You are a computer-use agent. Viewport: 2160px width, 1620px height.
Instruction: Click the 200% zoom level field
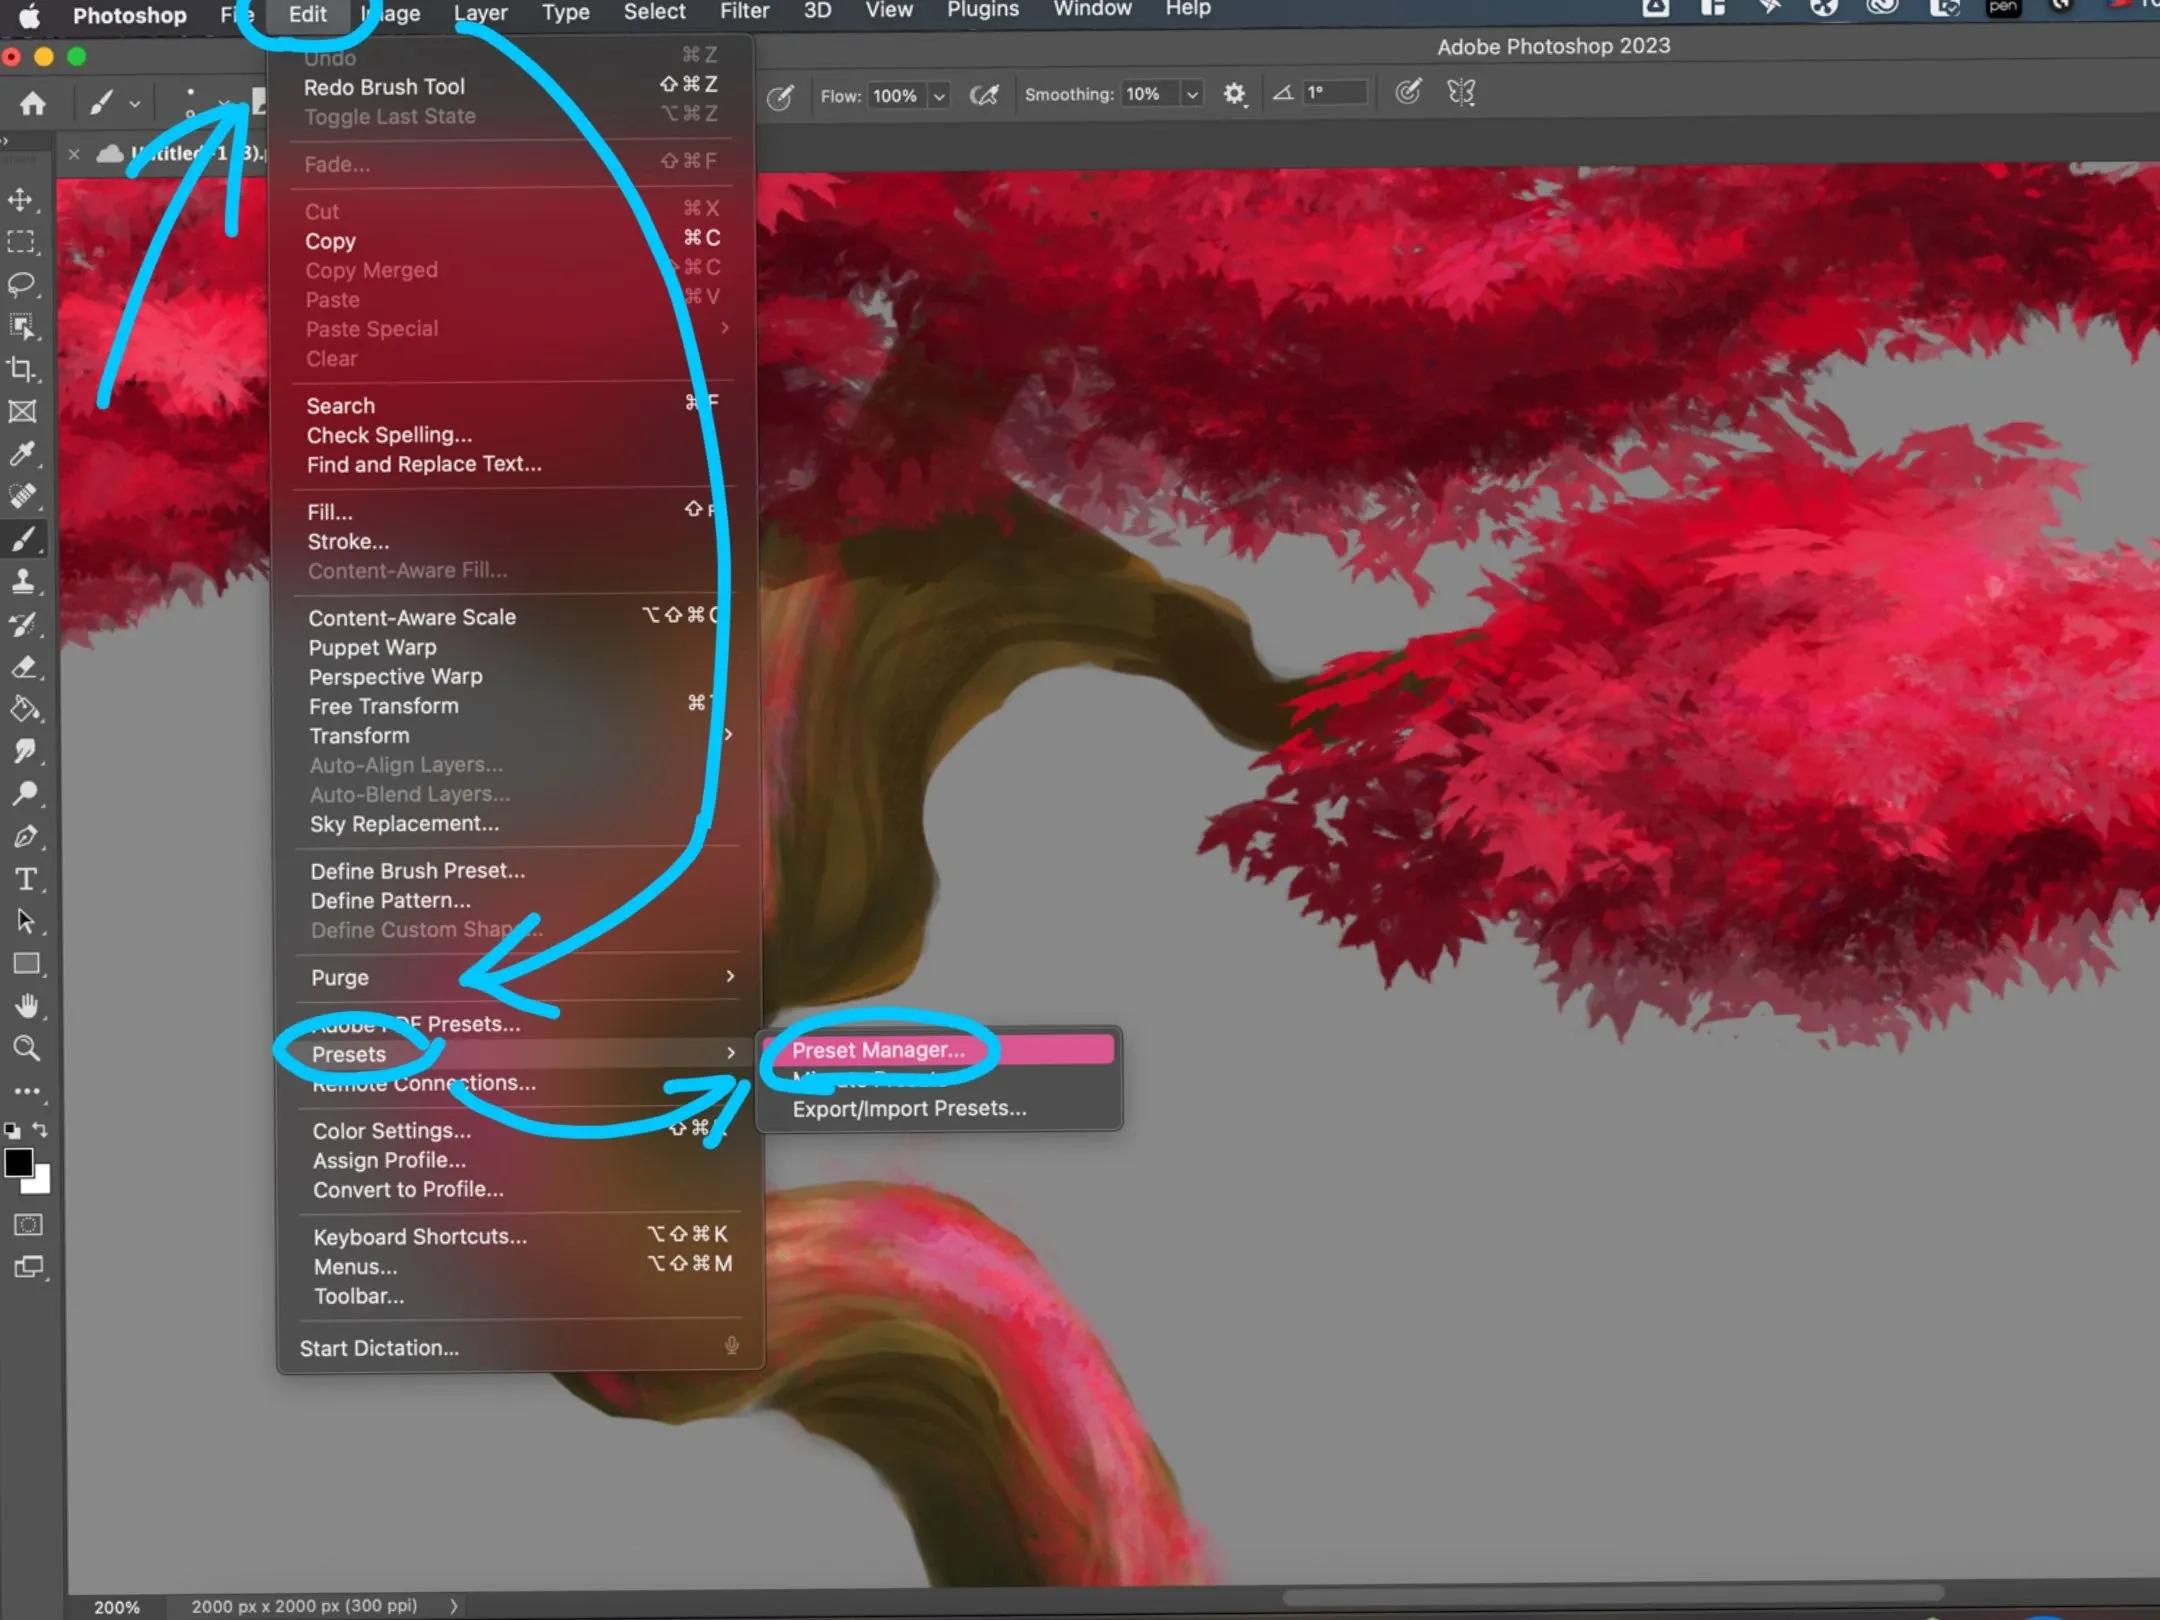click(x=117, y=1607)
